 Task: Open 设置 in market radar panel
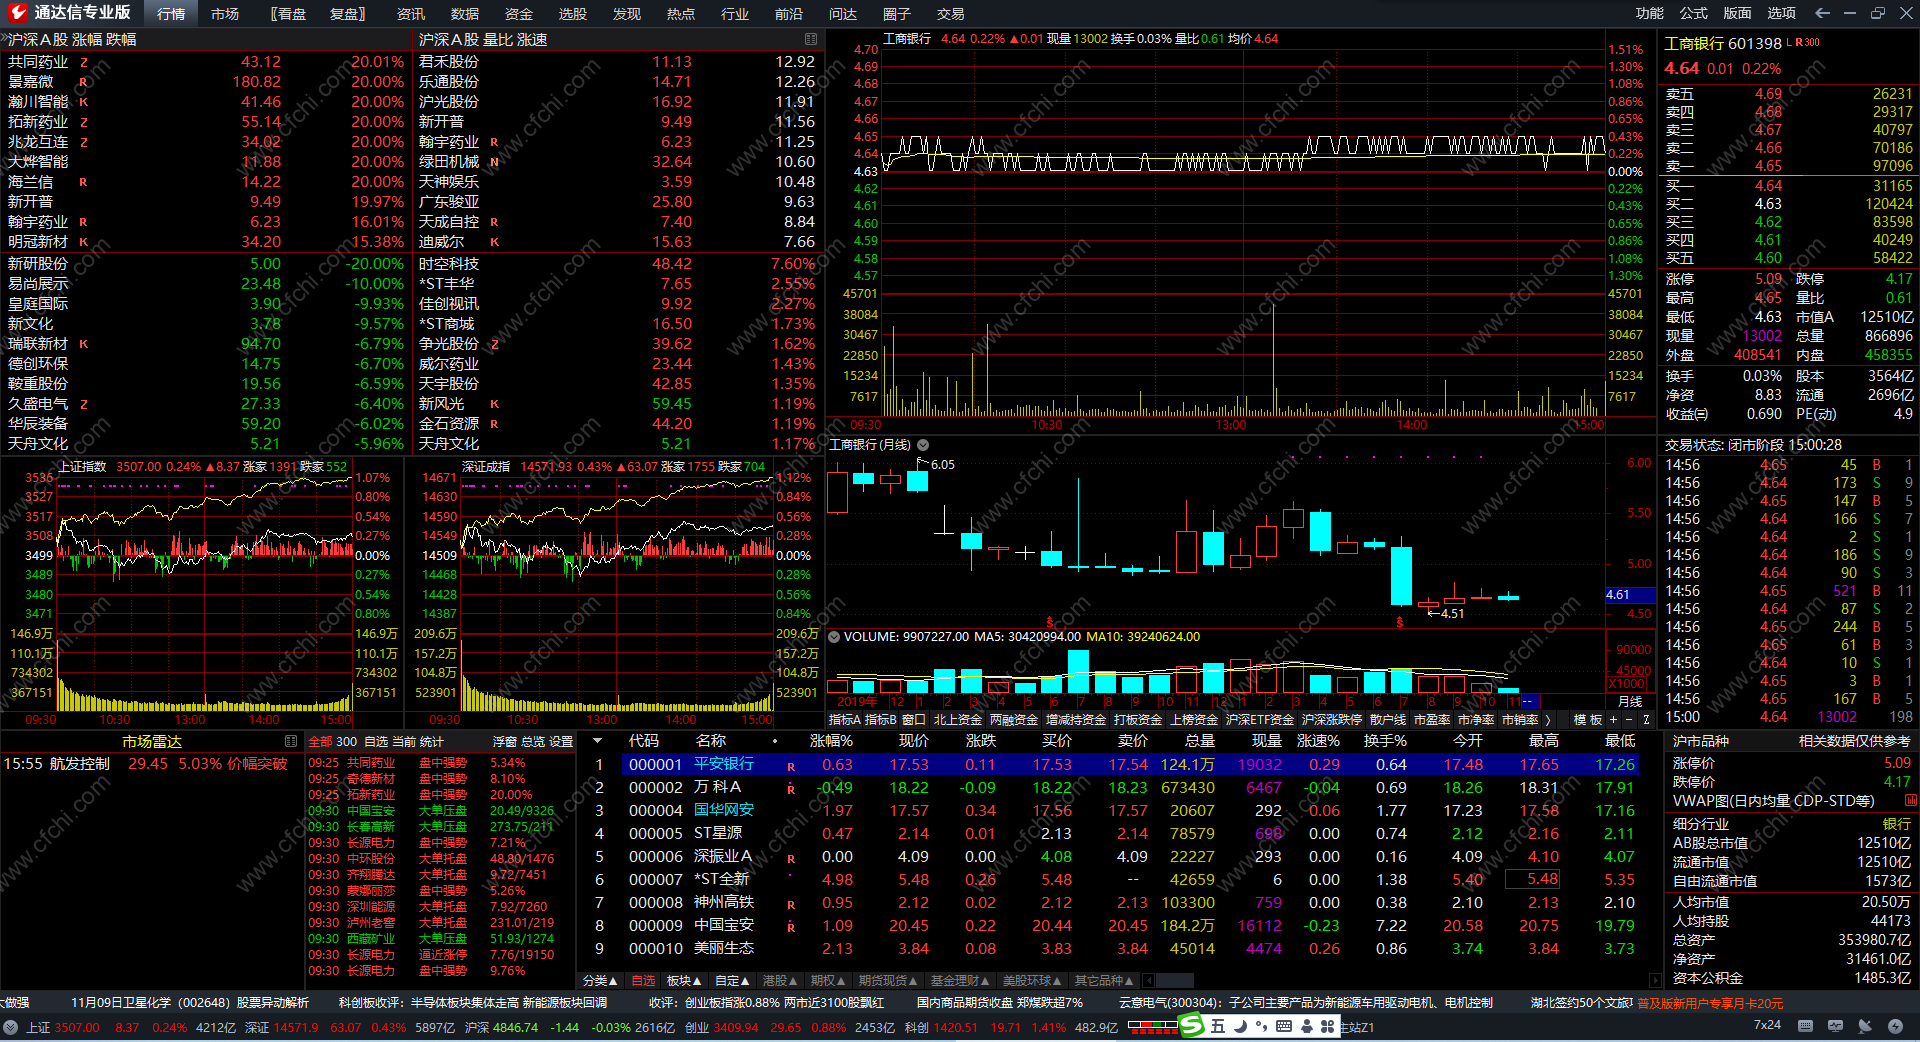[562, 742]
